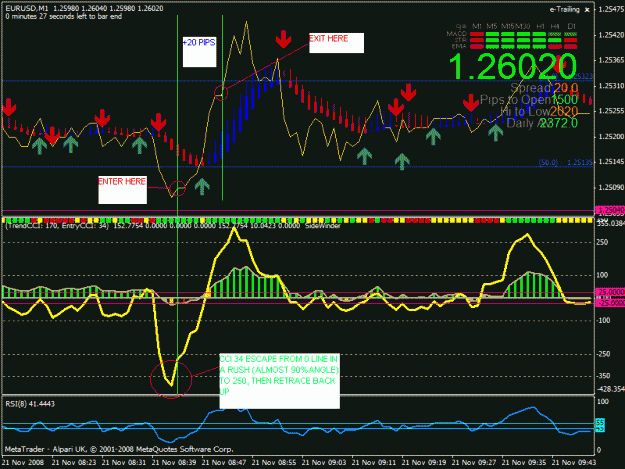Click the M30 column header in signal panel
Viewport: 625px width, 469px height.
[523, 26]
